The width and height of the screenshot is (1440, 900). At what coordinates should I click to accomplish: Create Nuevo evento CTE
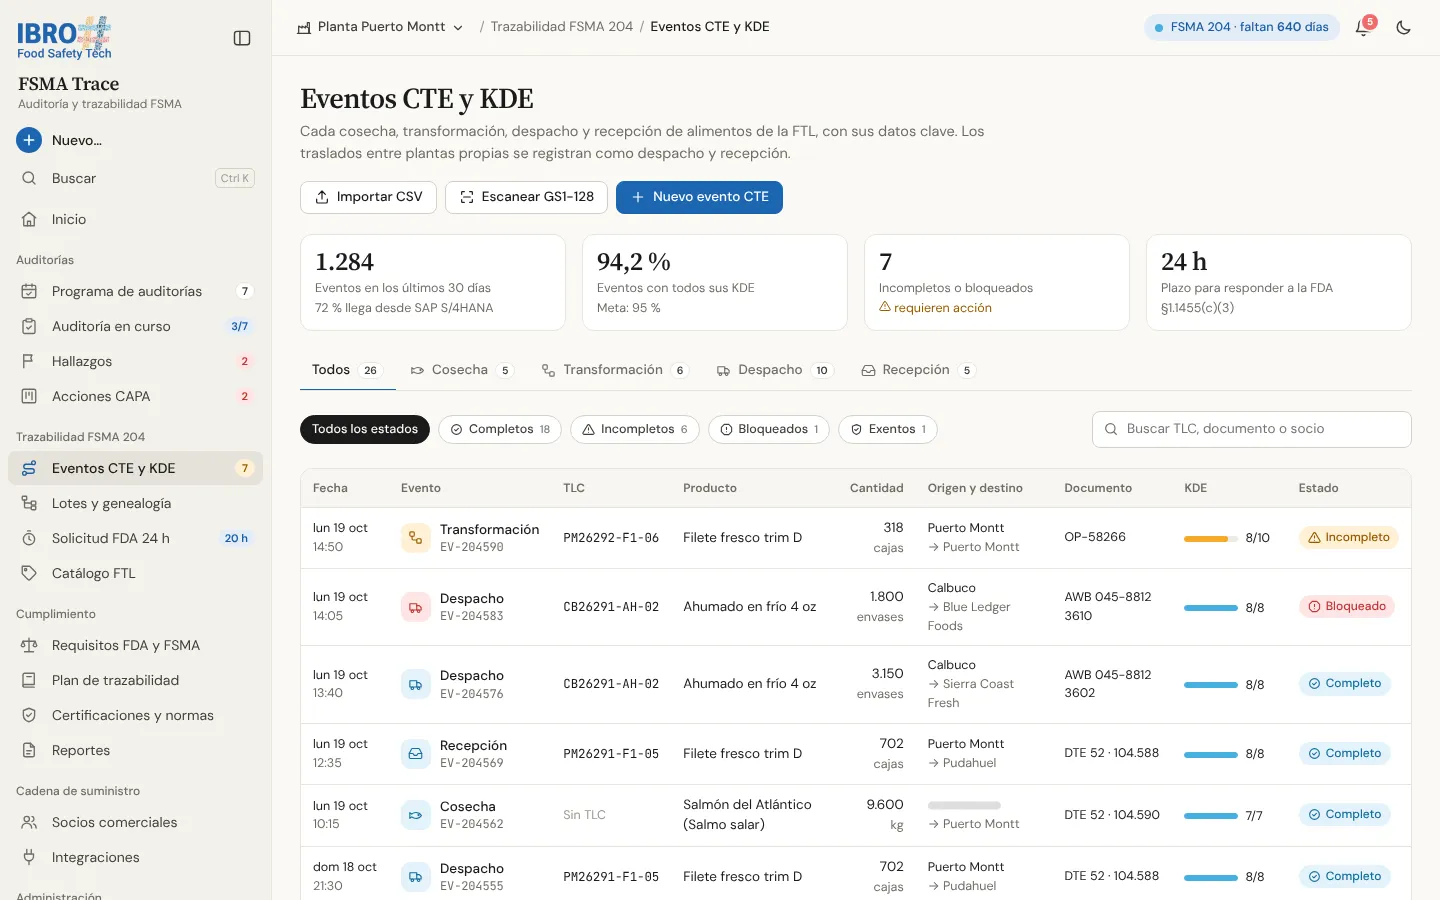coord(699,197)
